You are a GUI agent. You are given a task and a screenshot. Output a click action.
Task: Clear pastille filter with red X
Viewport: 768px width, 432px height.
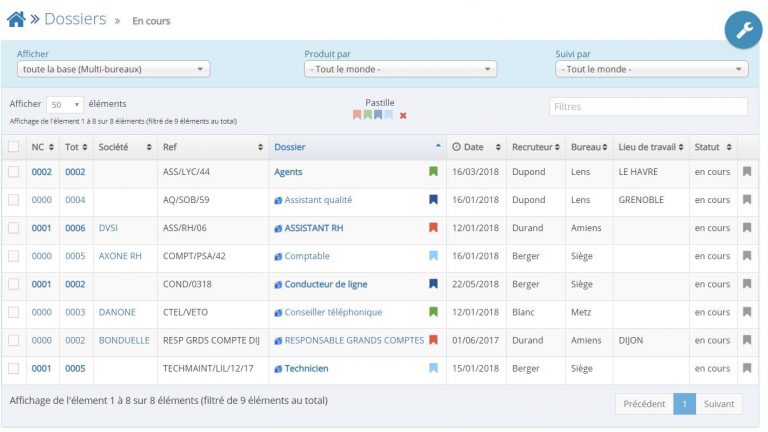tap(403, 116)
